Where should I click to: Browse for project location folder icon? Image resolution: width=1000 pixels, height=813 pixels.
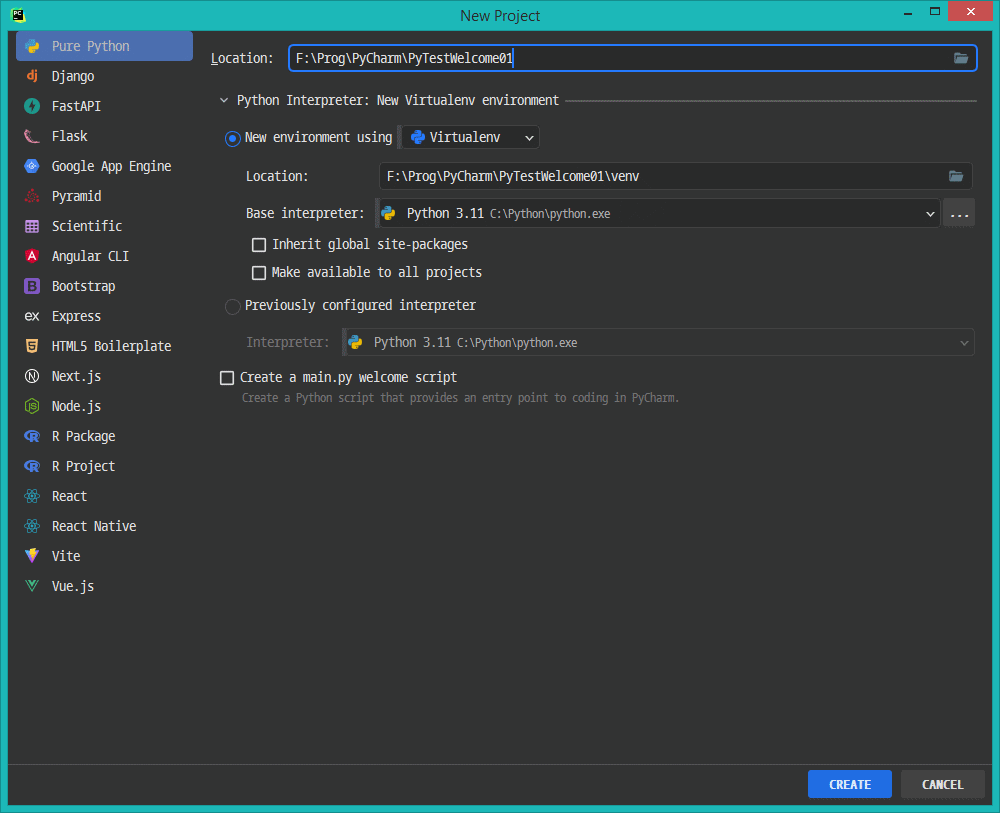coord(960,58)
